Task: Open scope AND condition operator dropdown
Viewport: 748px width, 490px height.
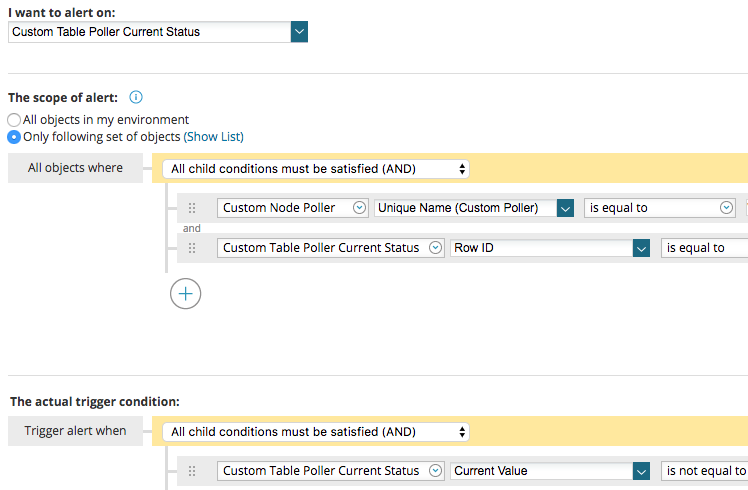Action: coord(316,169)
